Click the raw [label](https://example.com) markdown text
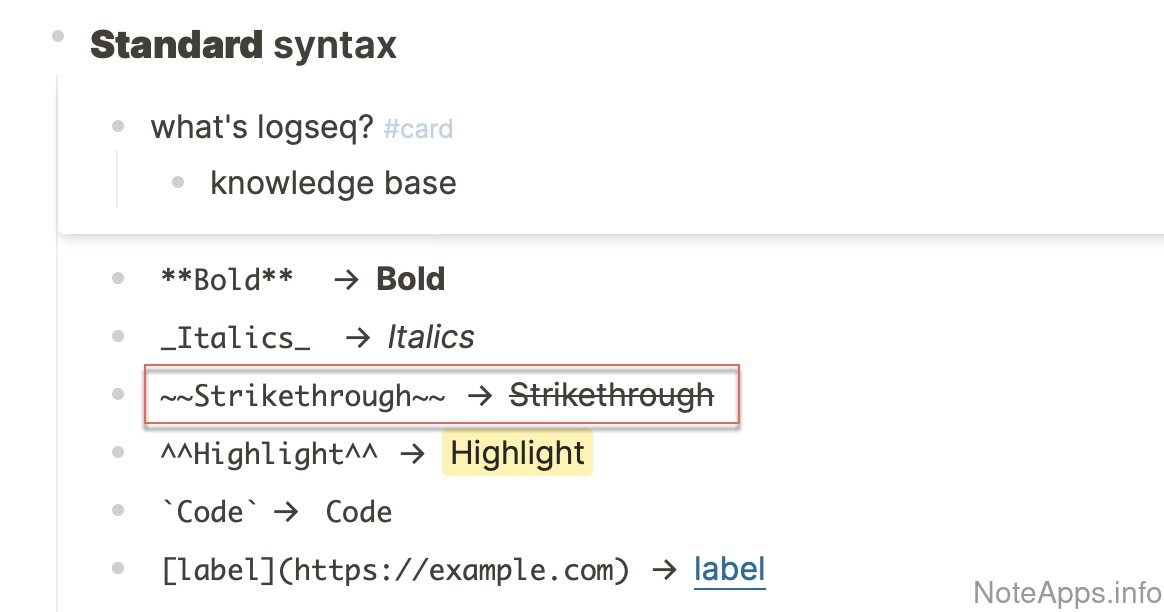This screenshot has width=1164, height=612. point(395,570)
